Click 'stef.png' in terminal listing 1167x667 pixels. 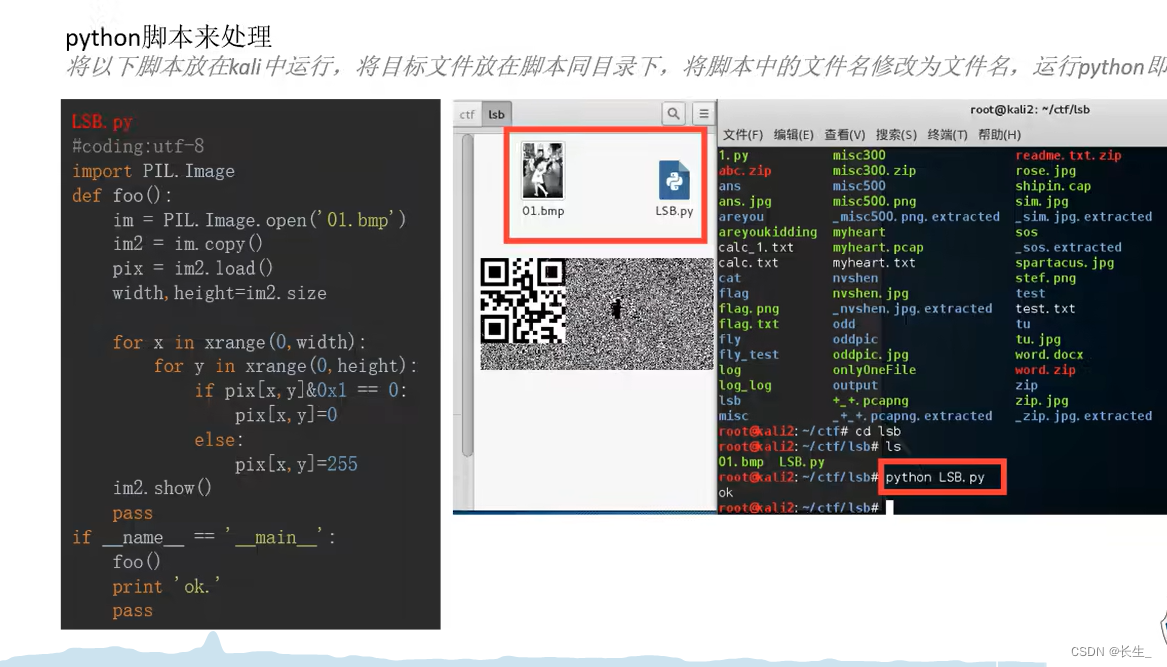1045,278
